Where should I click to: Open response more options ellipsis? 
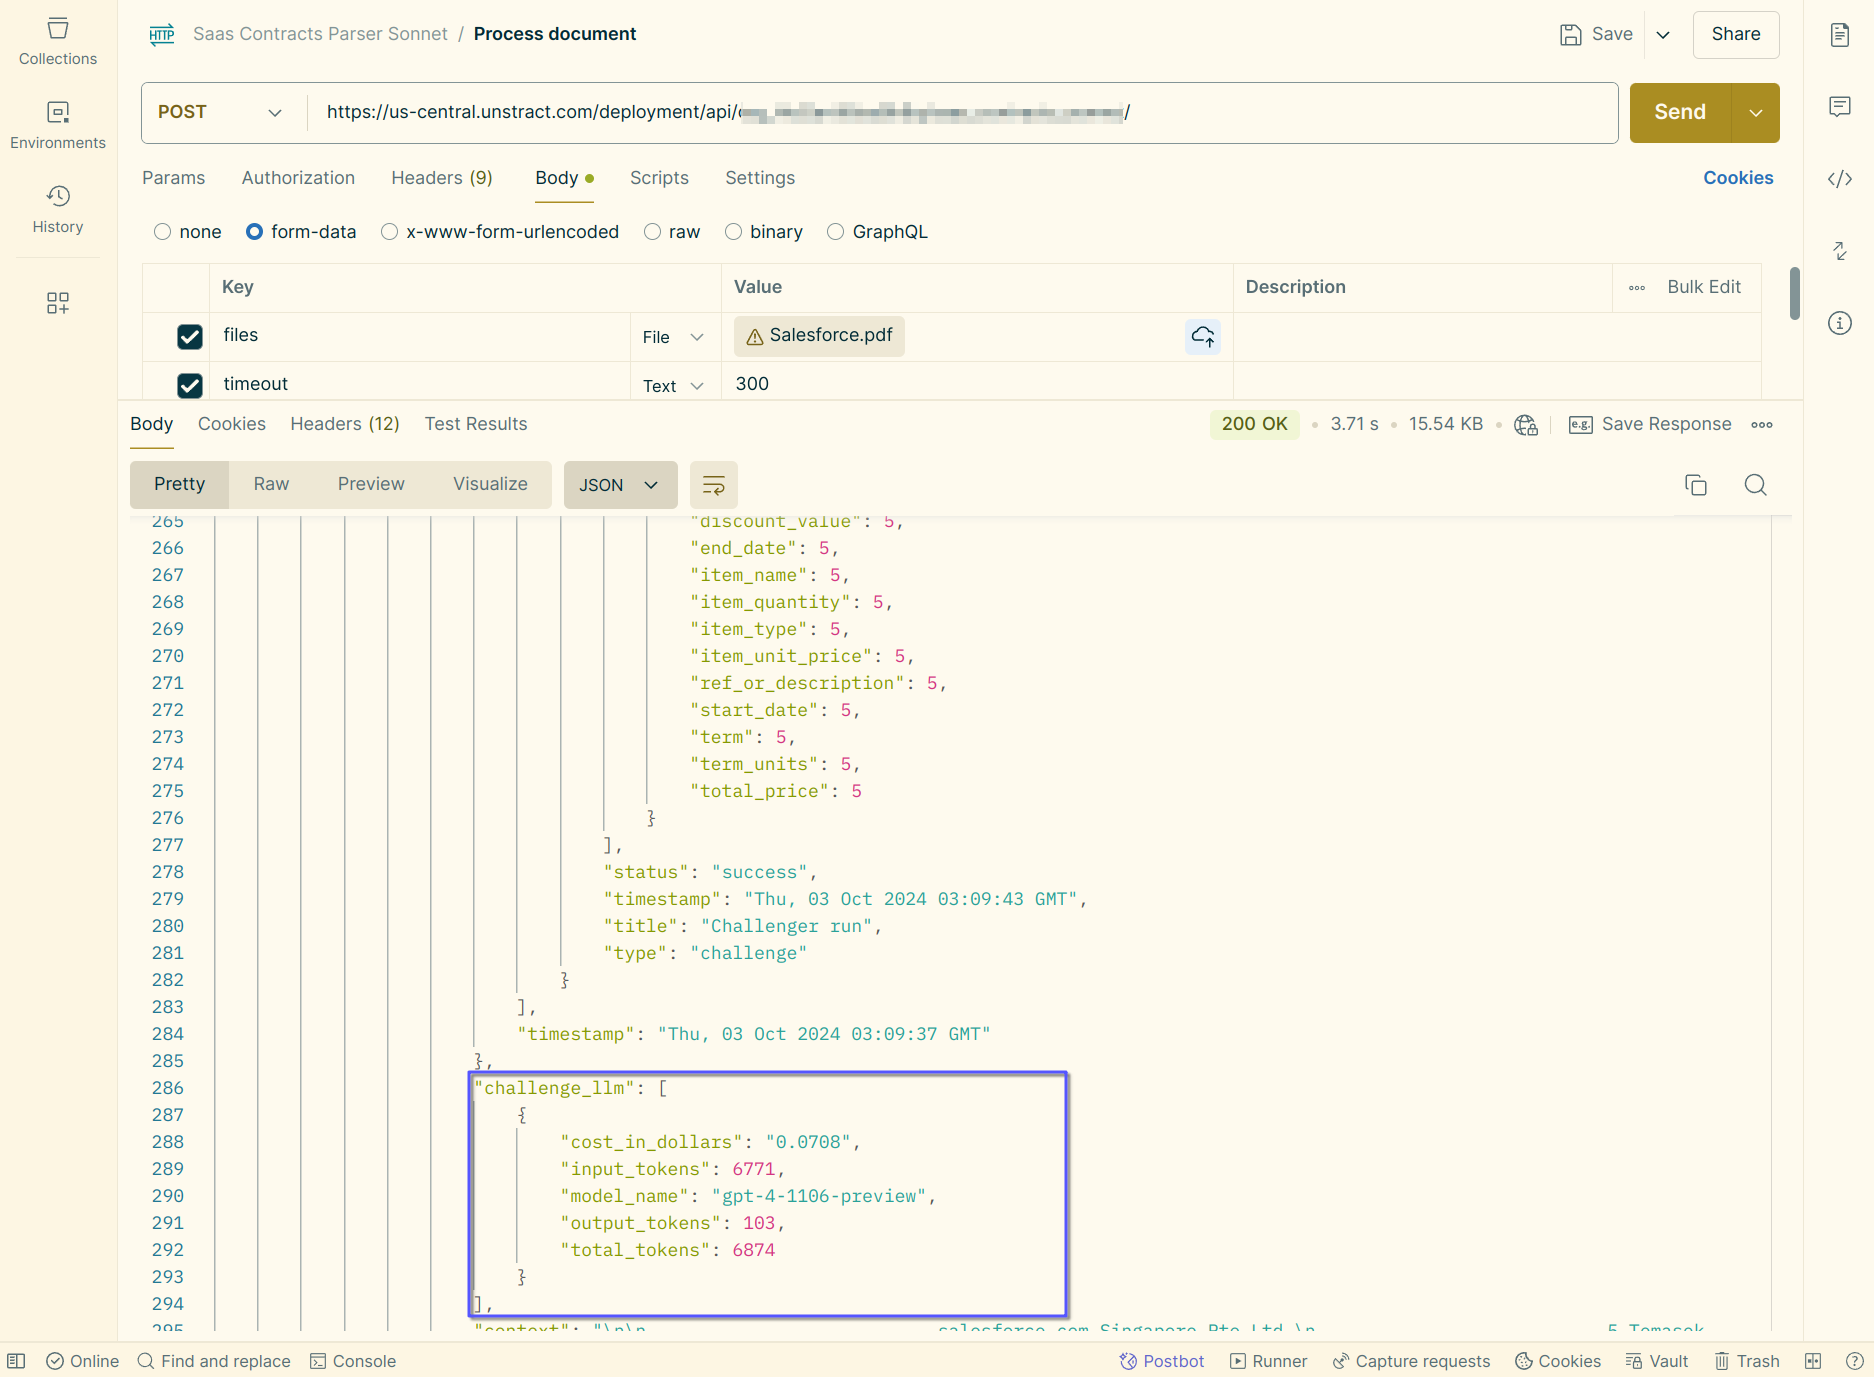point(1762,425)
